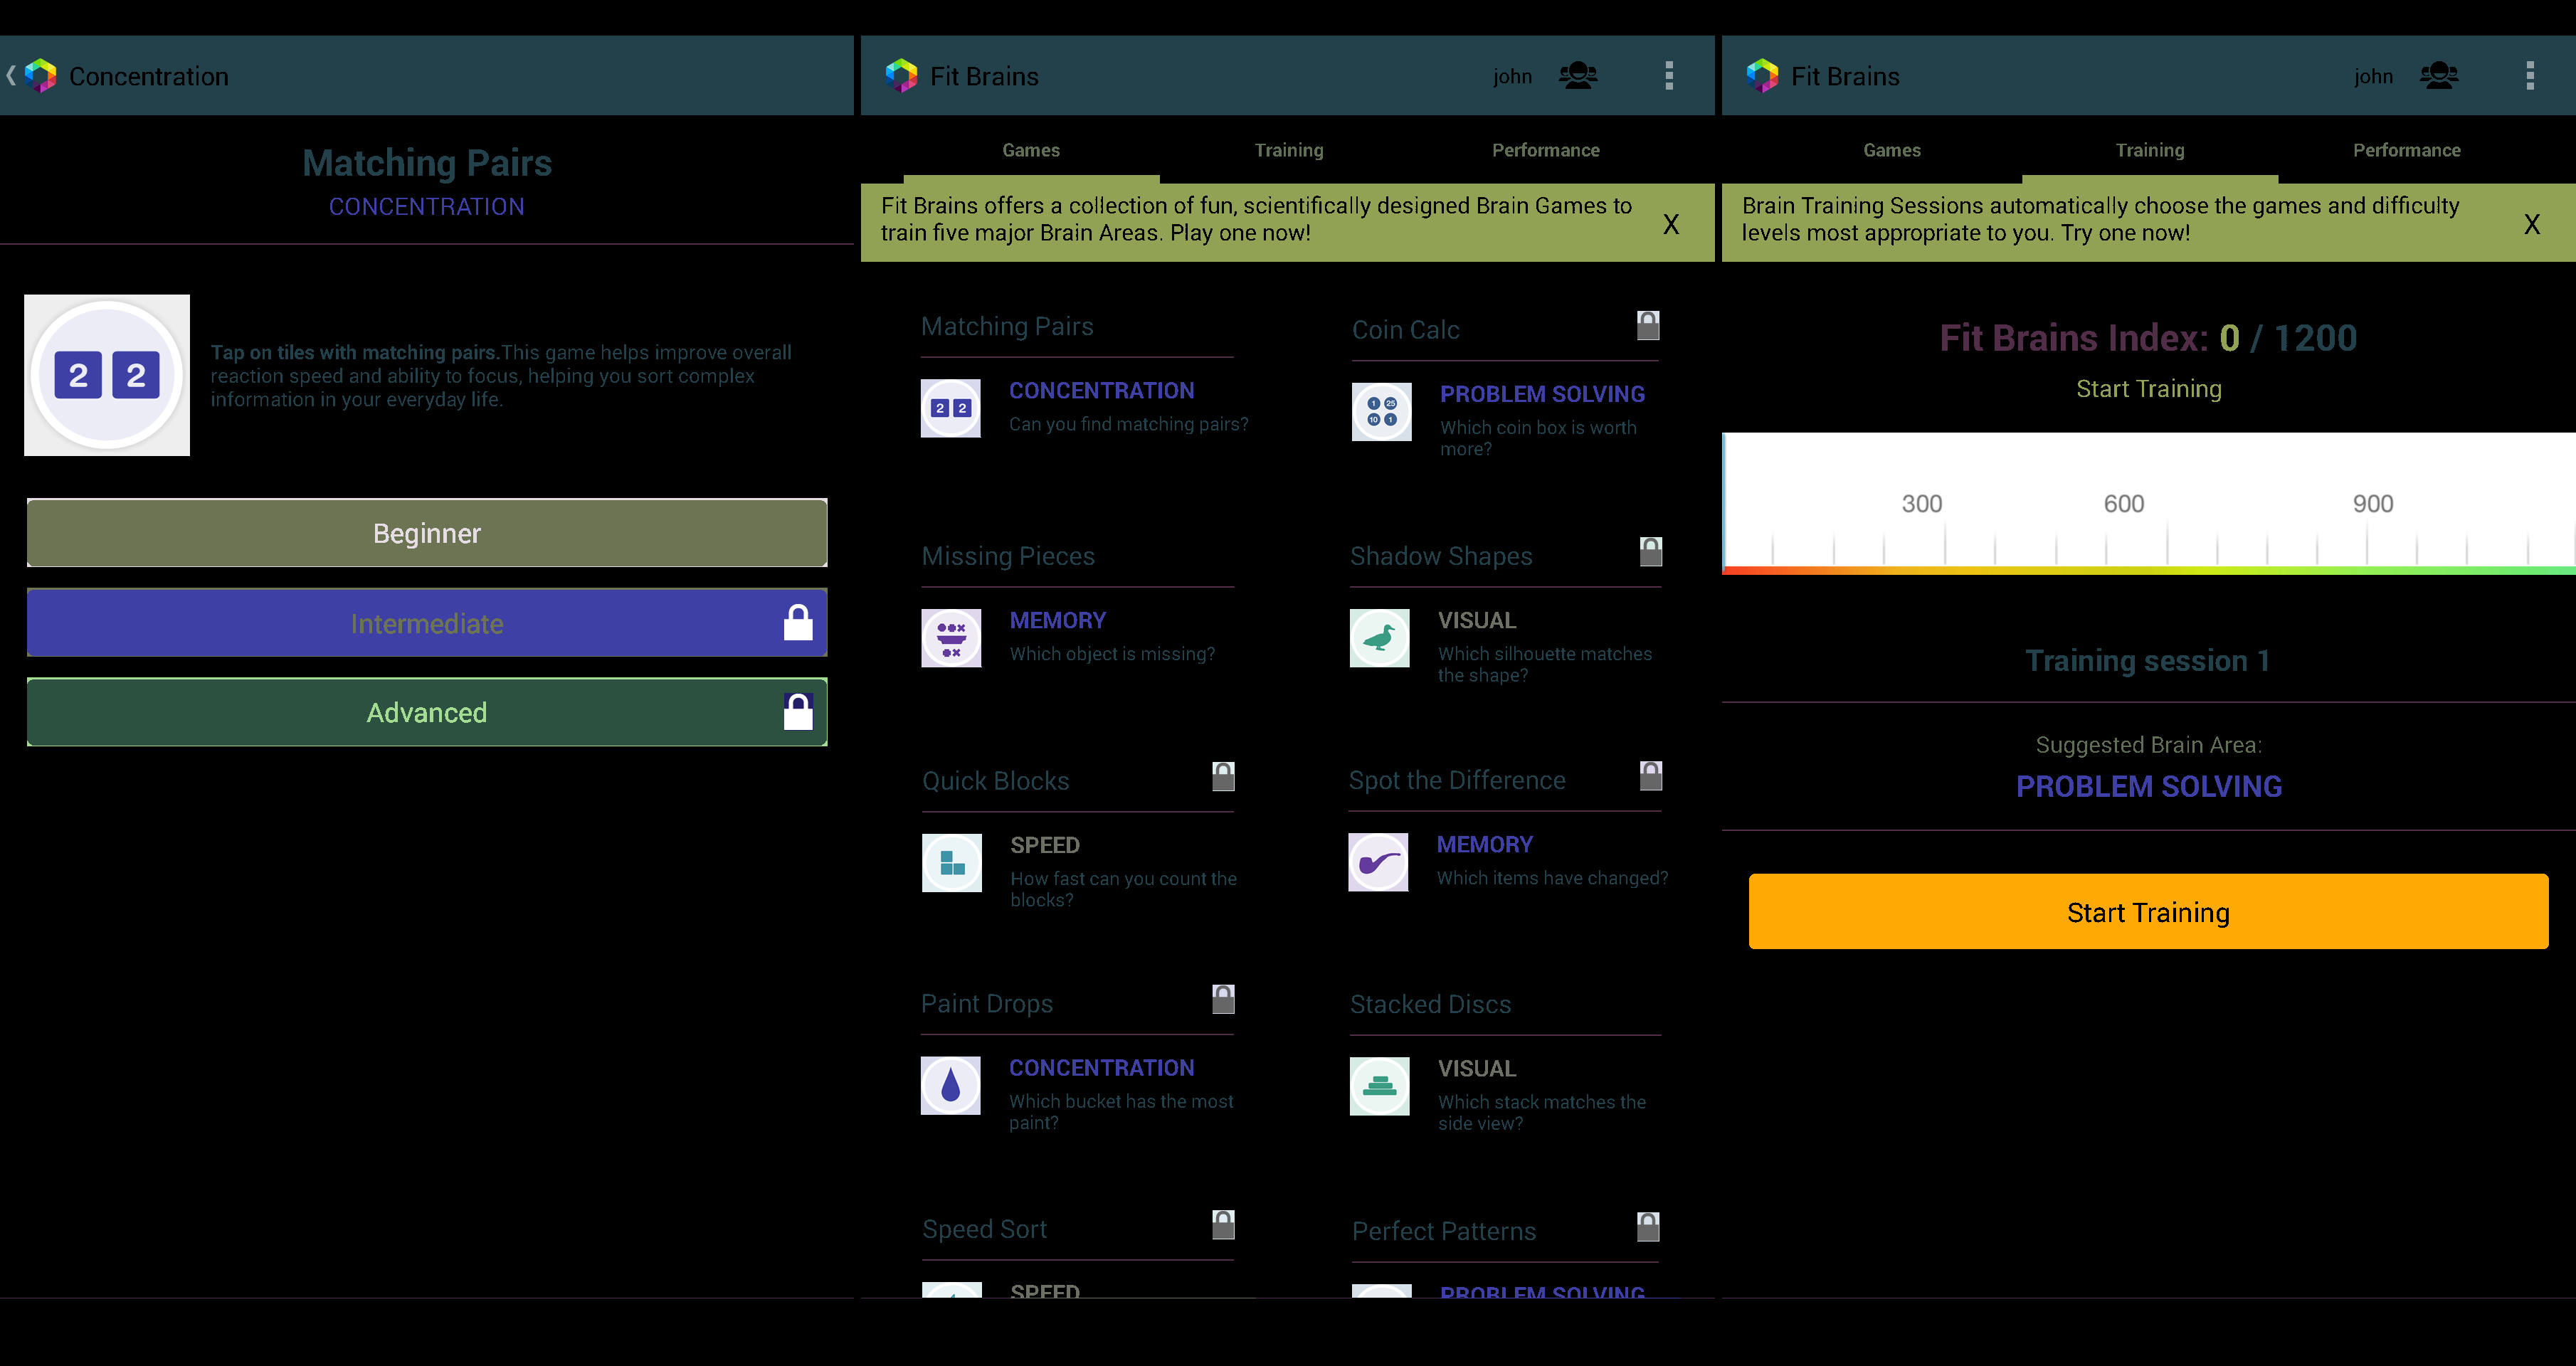Tap lock icon beside Speed Sort
The width and height of the screenshot is (2576, 1366).
pyautogui.click(x=1224, y=1225)
